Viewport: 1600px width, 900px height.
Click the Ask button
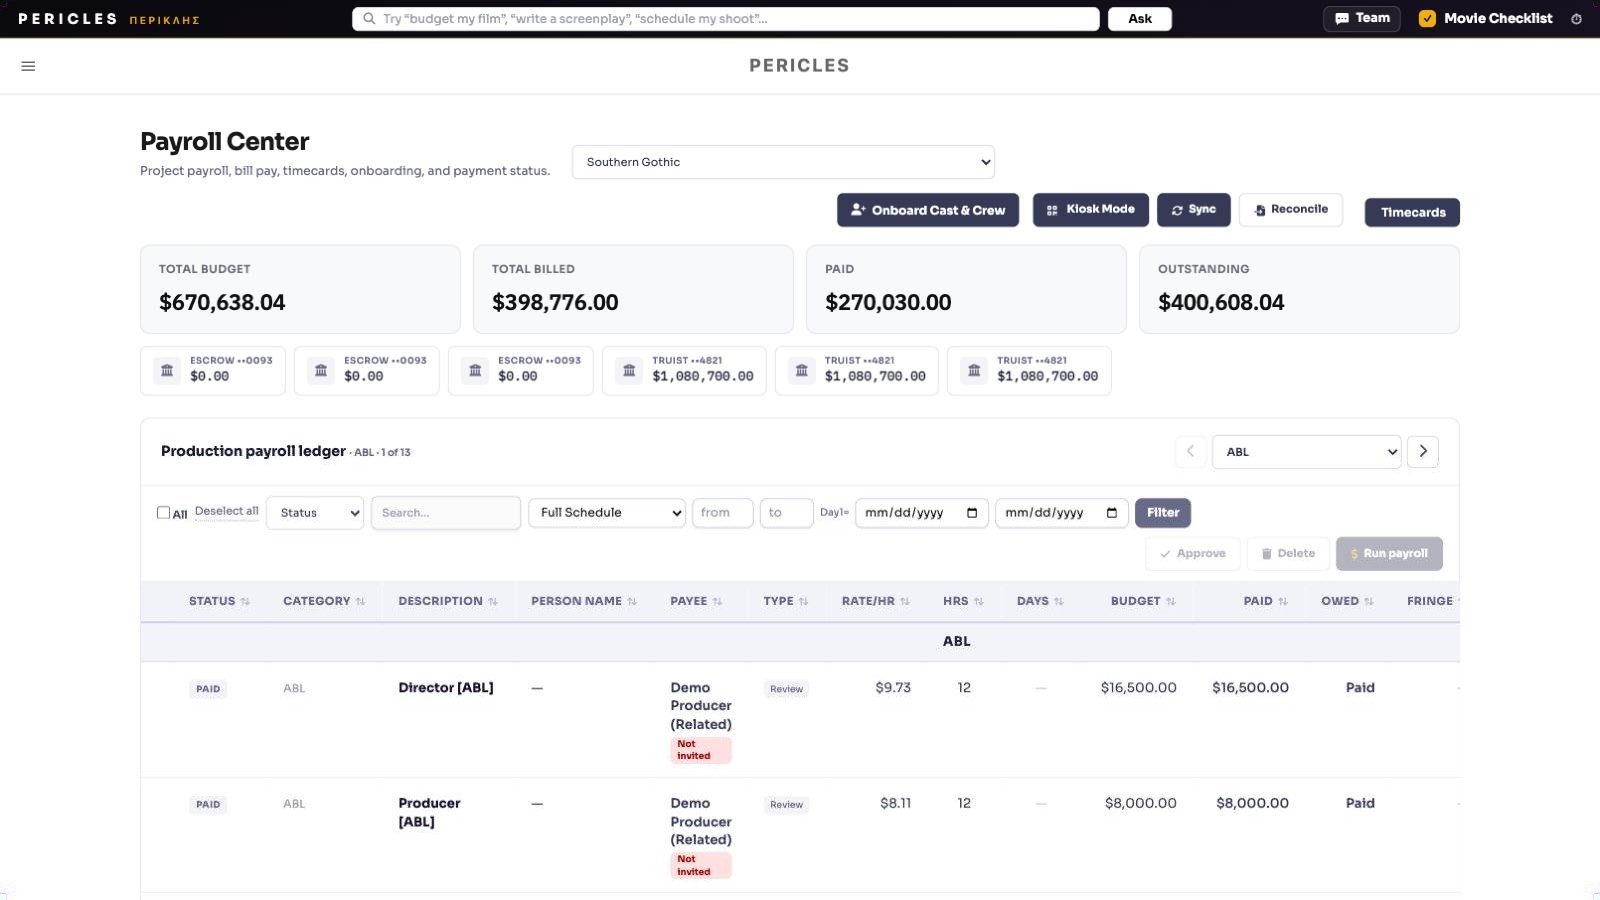coord(1140,19)
